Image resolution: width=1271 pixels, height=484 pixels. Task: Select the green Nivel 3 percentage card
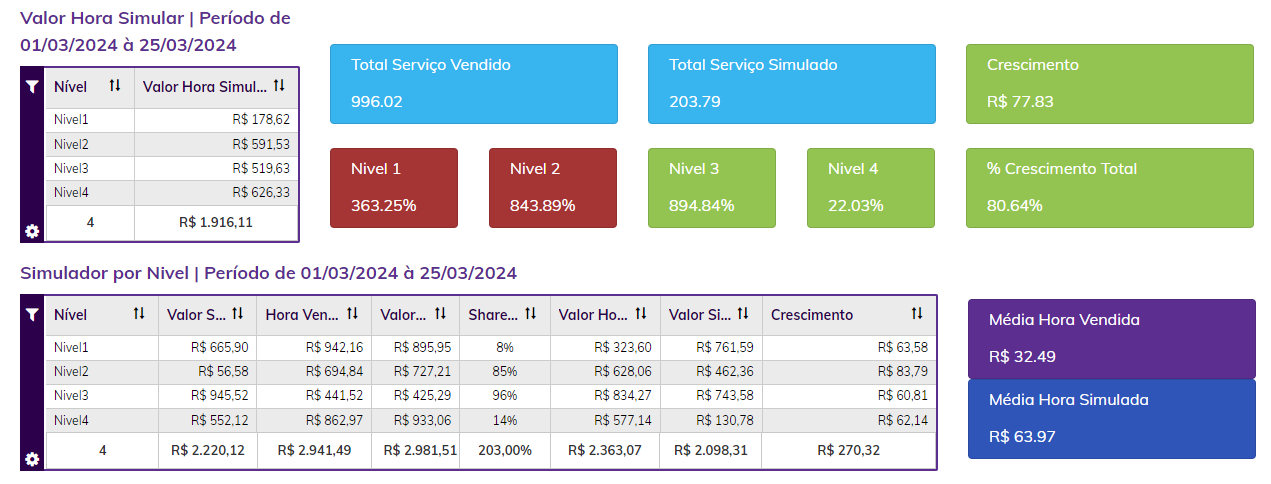tap(711, 187)
